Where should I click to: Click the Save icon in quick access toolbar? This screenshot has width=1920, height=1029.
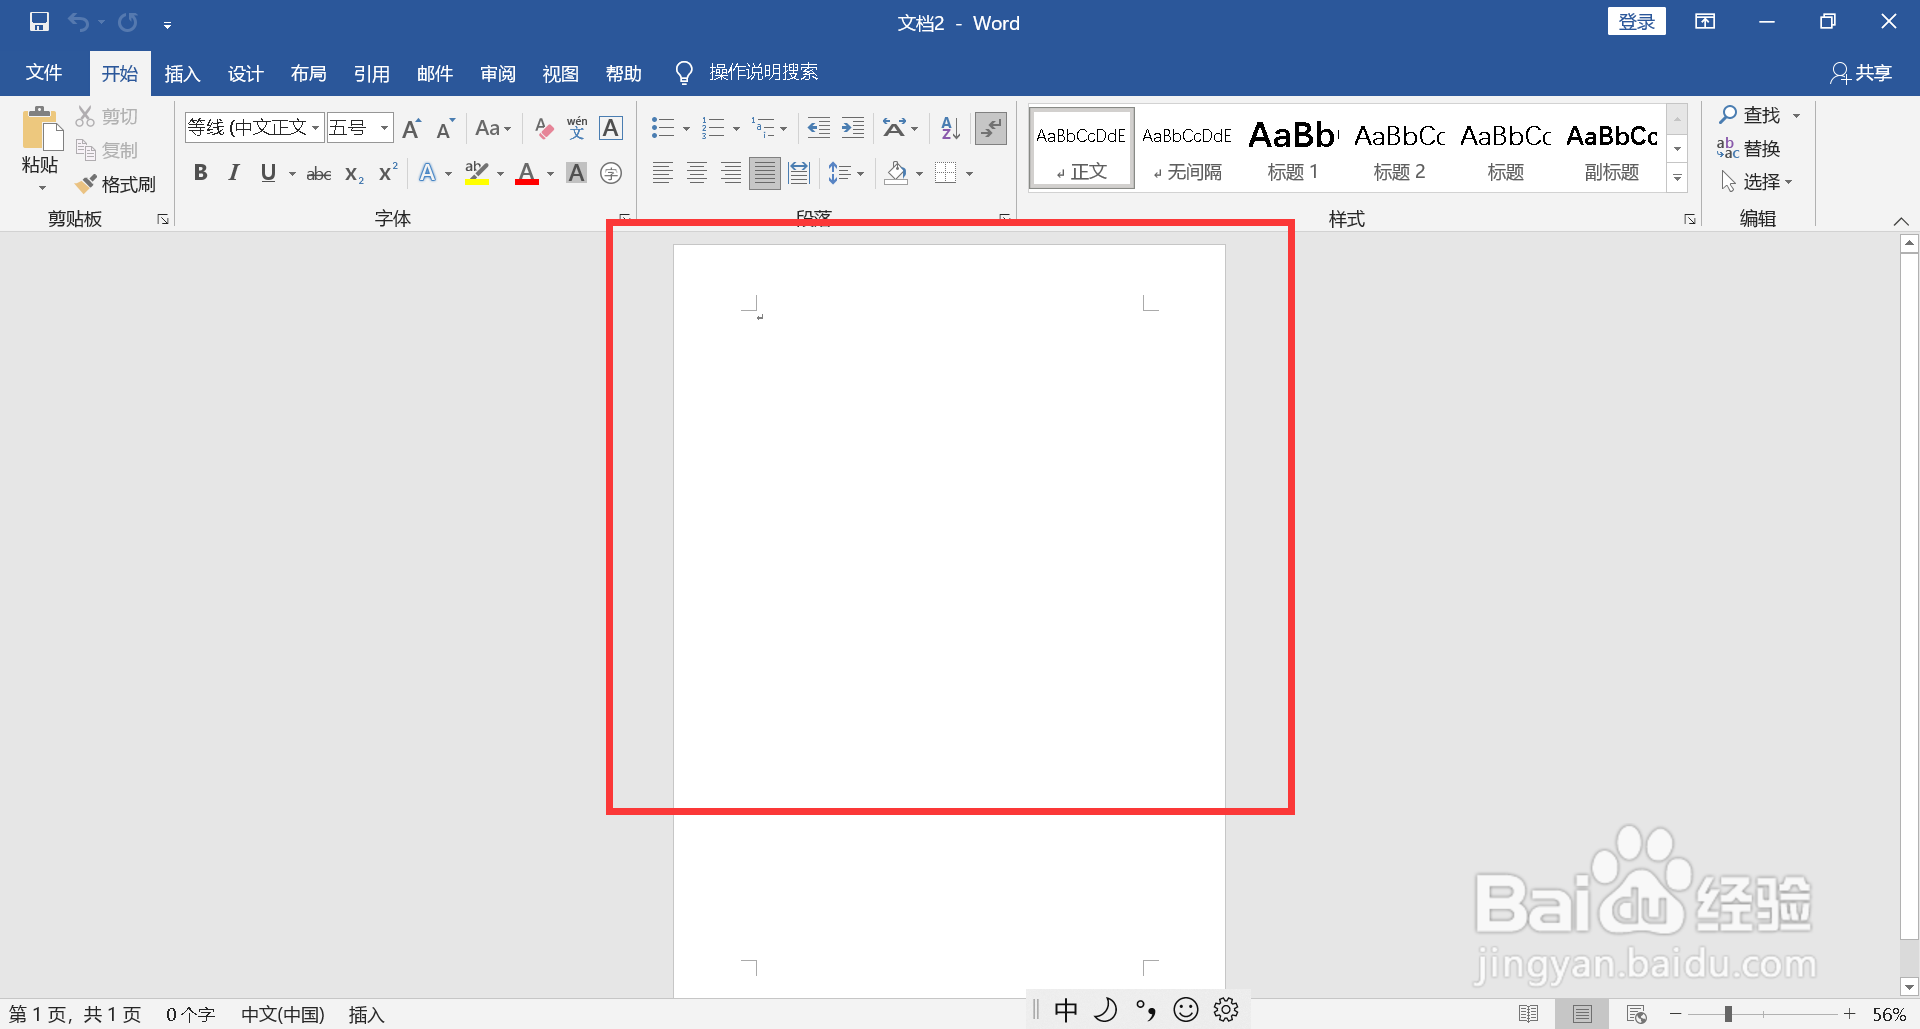point(39,22)
